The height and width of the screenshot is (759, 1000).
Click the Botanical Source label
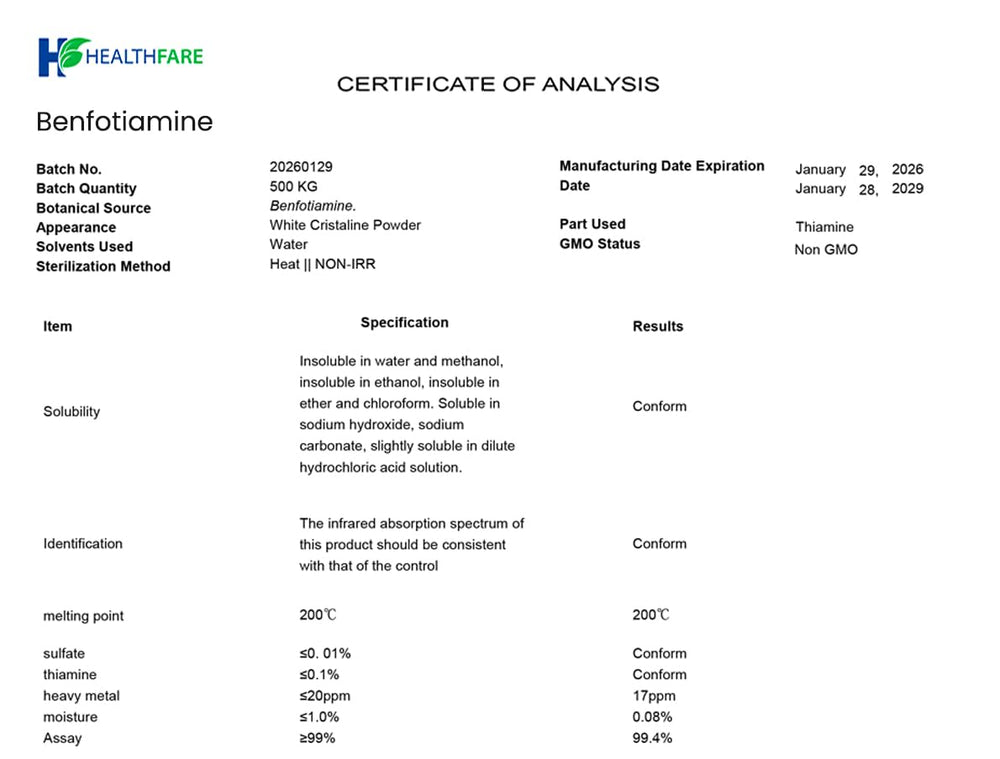[x=94, y=208]
